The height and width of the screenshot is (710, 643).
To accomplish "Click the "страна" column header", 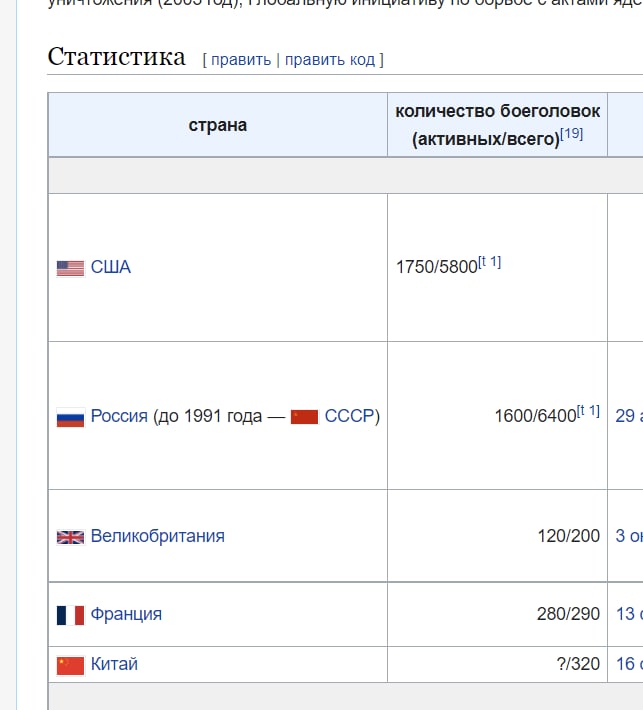I will click(217, 125).
